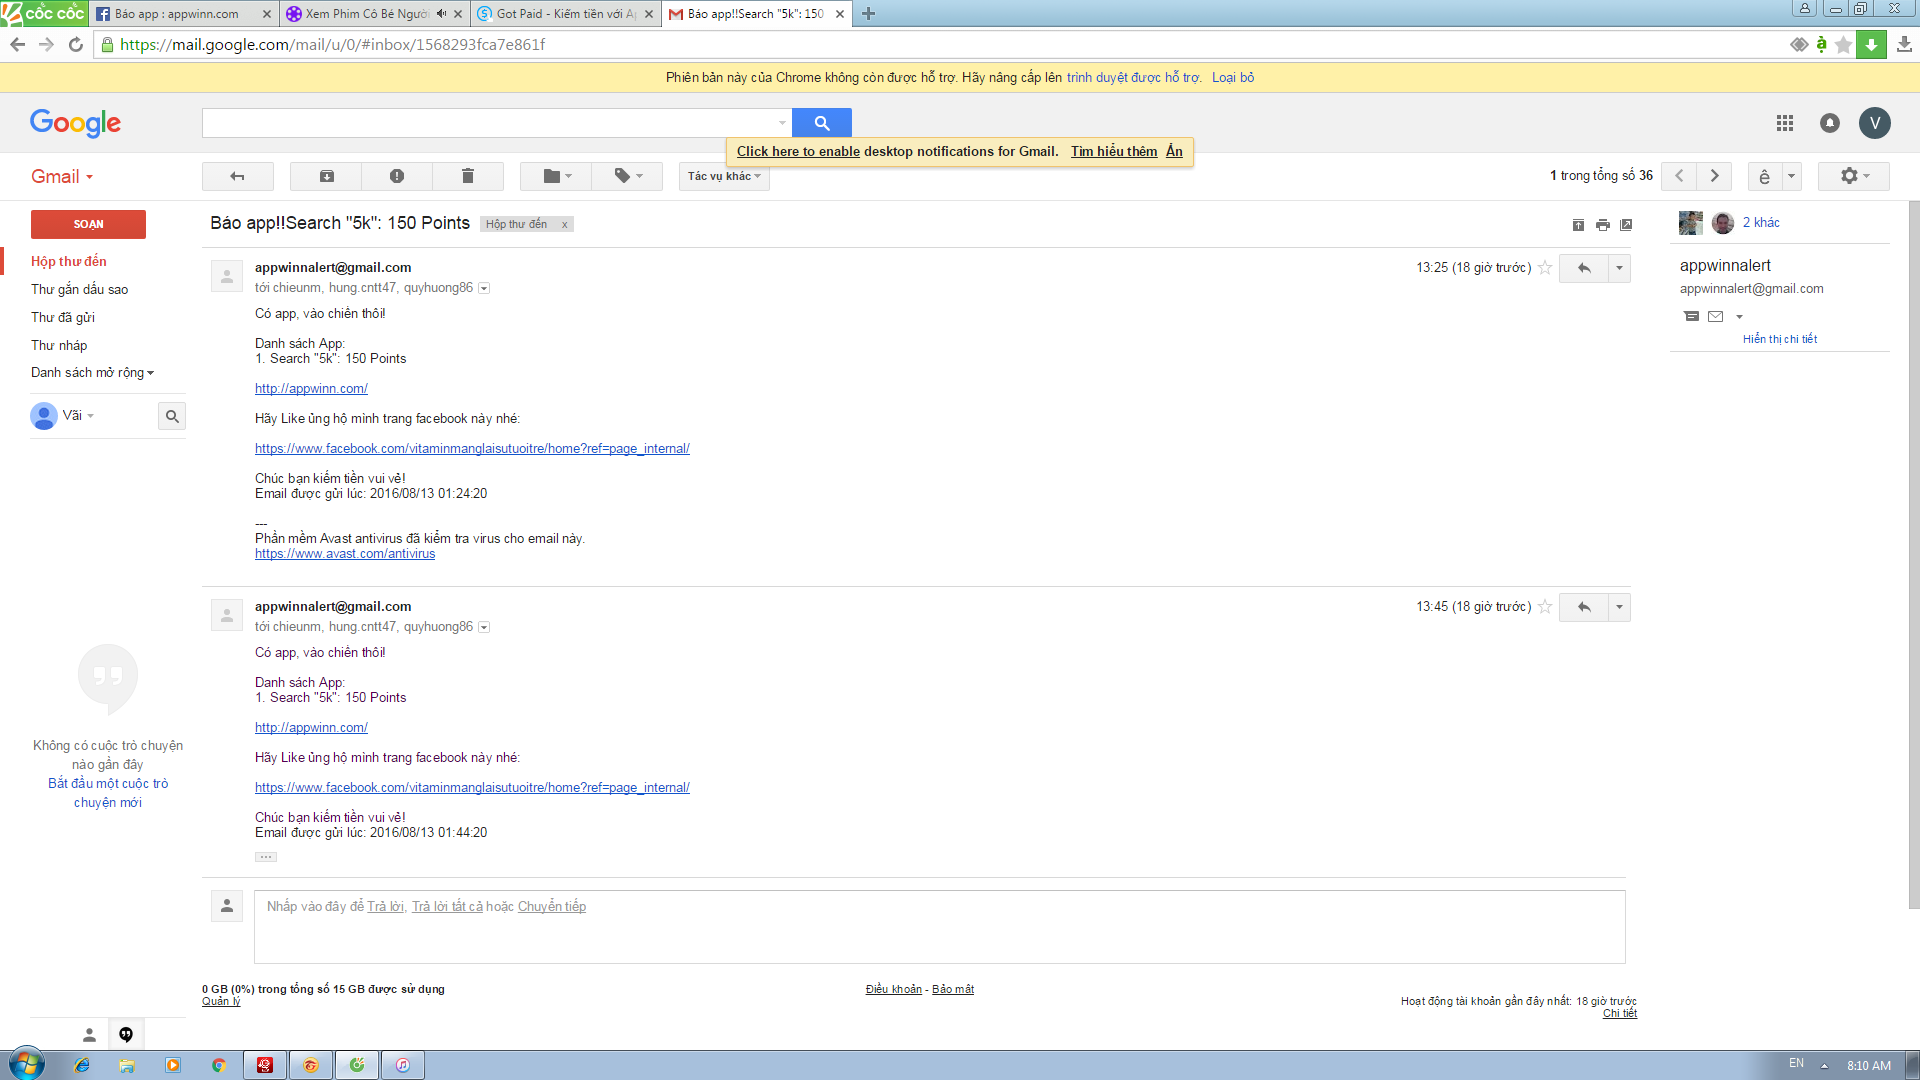The height and width of the screenshot is (1080, 1920).
Task: Click the Archive email icon
Action: [326, 176]
